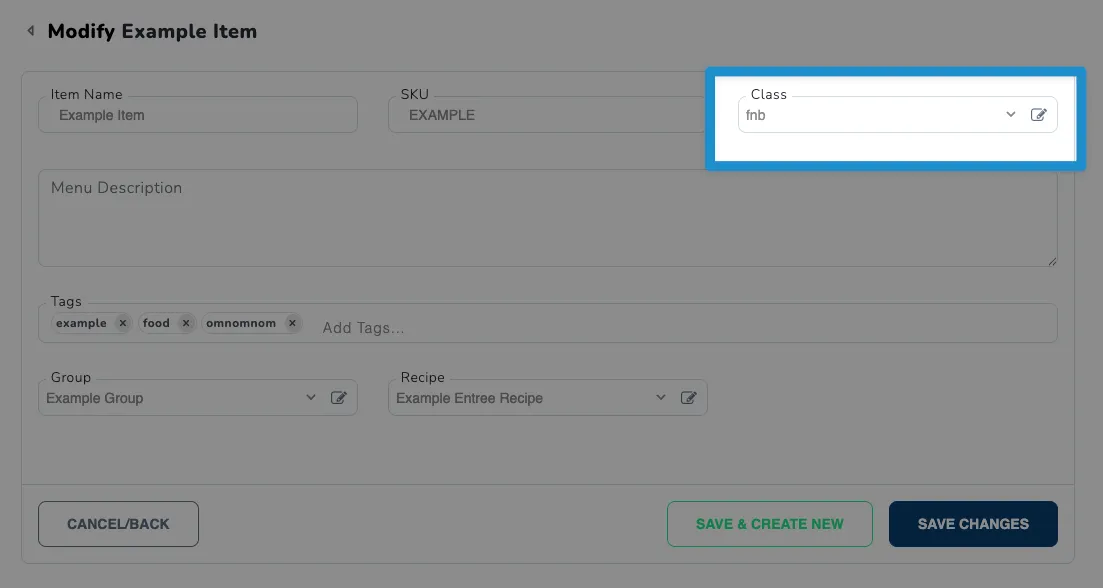Click Save & Create New

click(x=770, y=524)
